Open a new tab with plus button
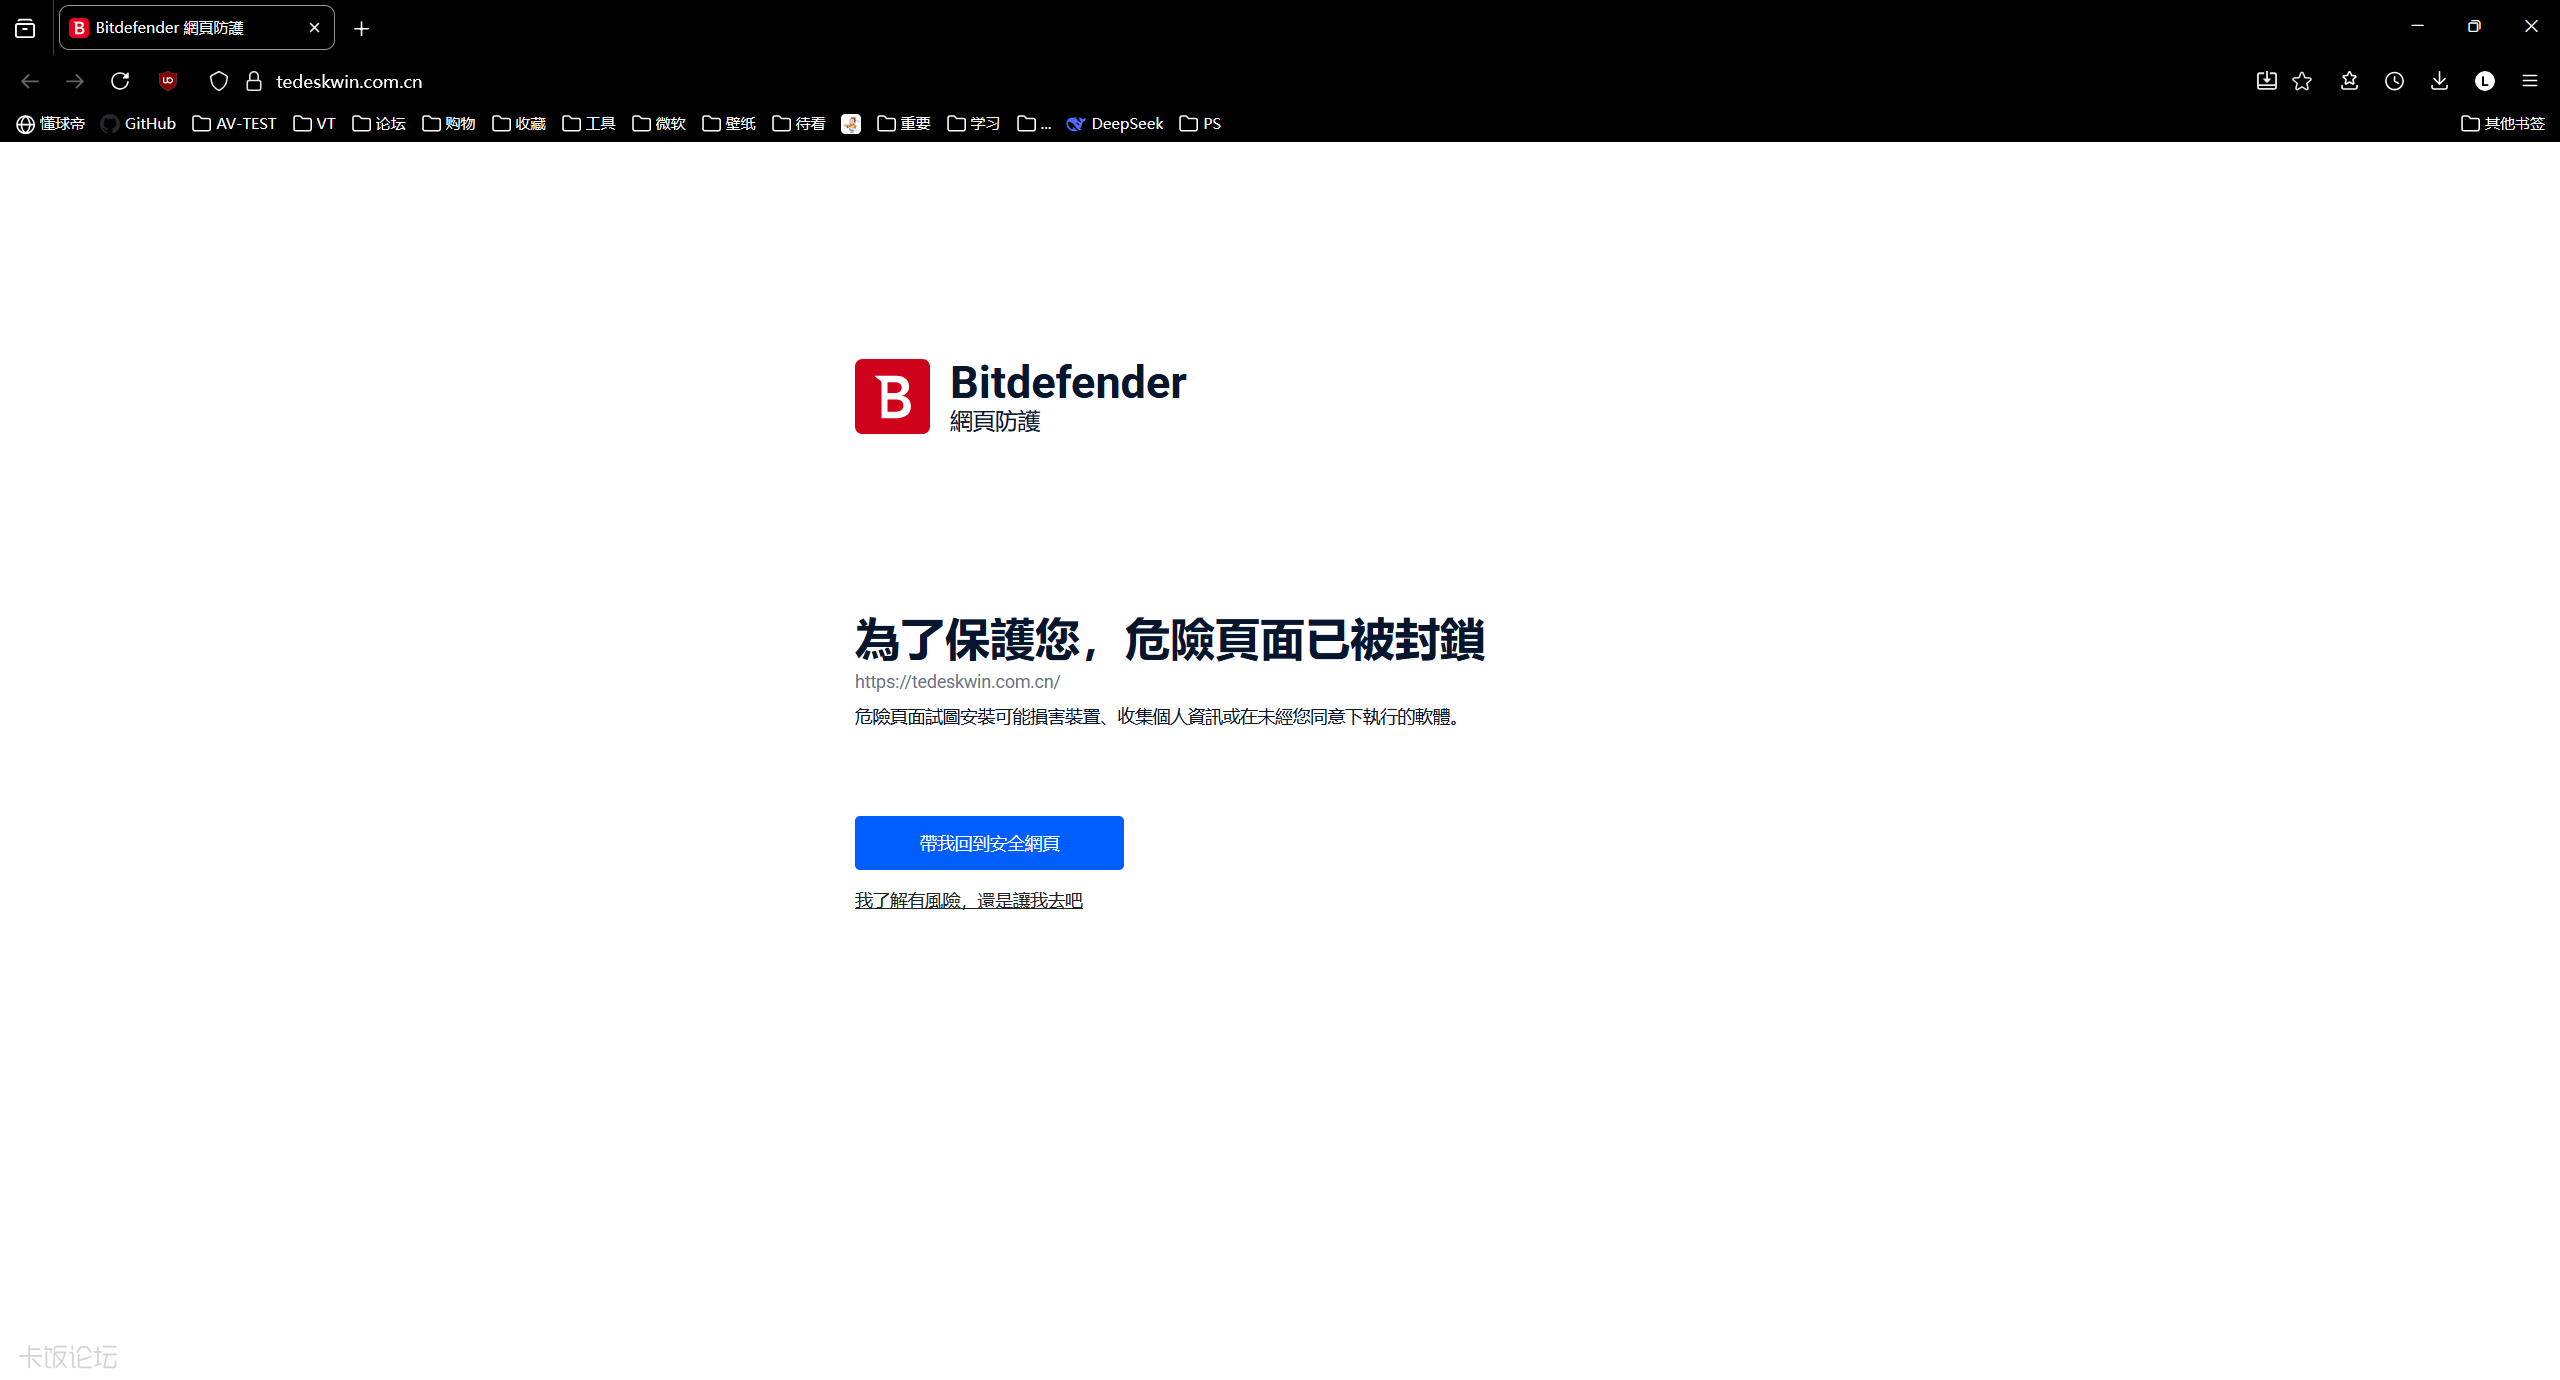 [x=362, y=29]
